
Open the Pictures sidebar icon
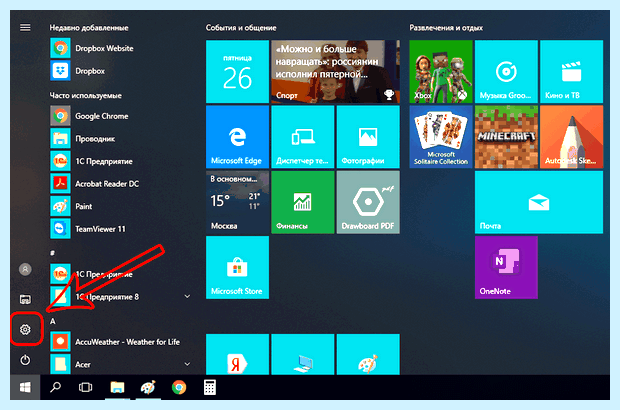[25, 299]
